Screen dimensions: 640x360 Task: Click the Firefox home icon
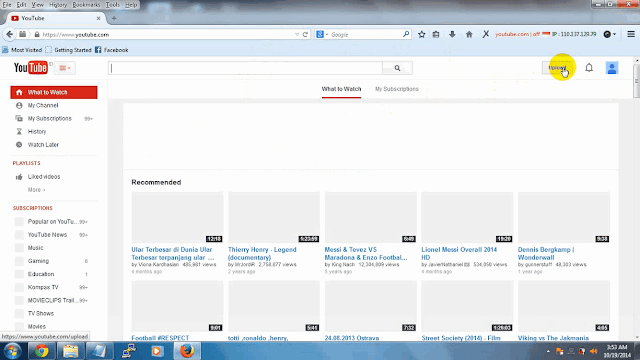coord(469,35)
